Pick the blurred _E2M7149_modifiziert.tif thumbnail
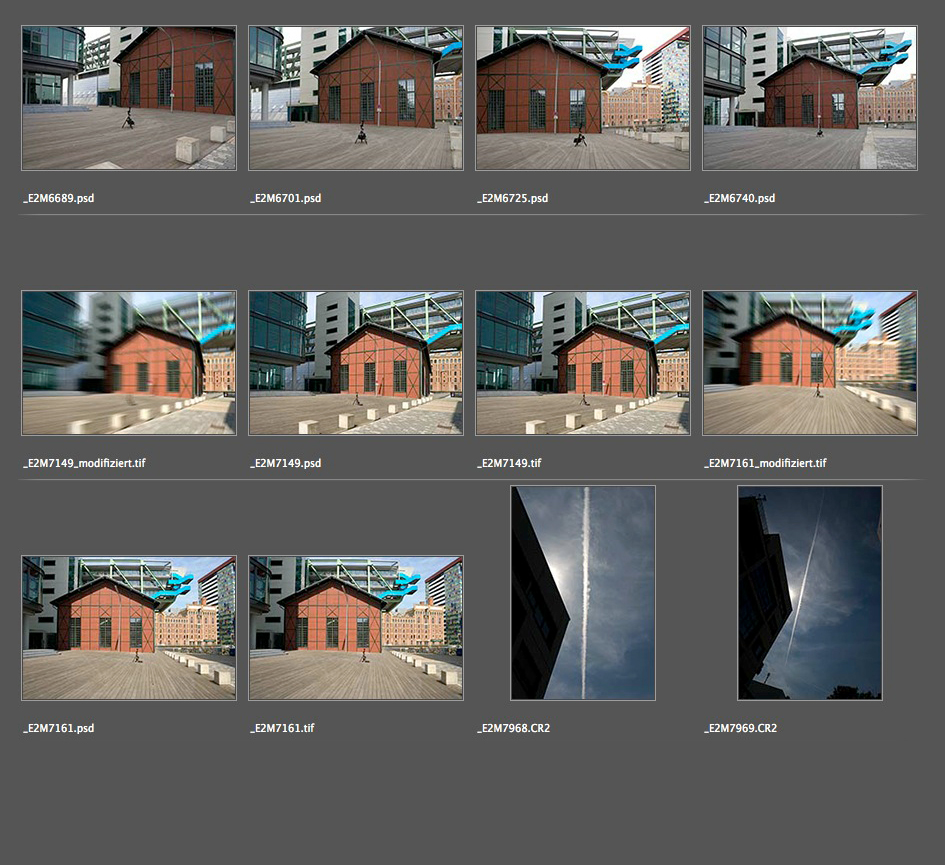Viewport: 945px width, 865px height. pyautogui.click(x=129, y=363)
